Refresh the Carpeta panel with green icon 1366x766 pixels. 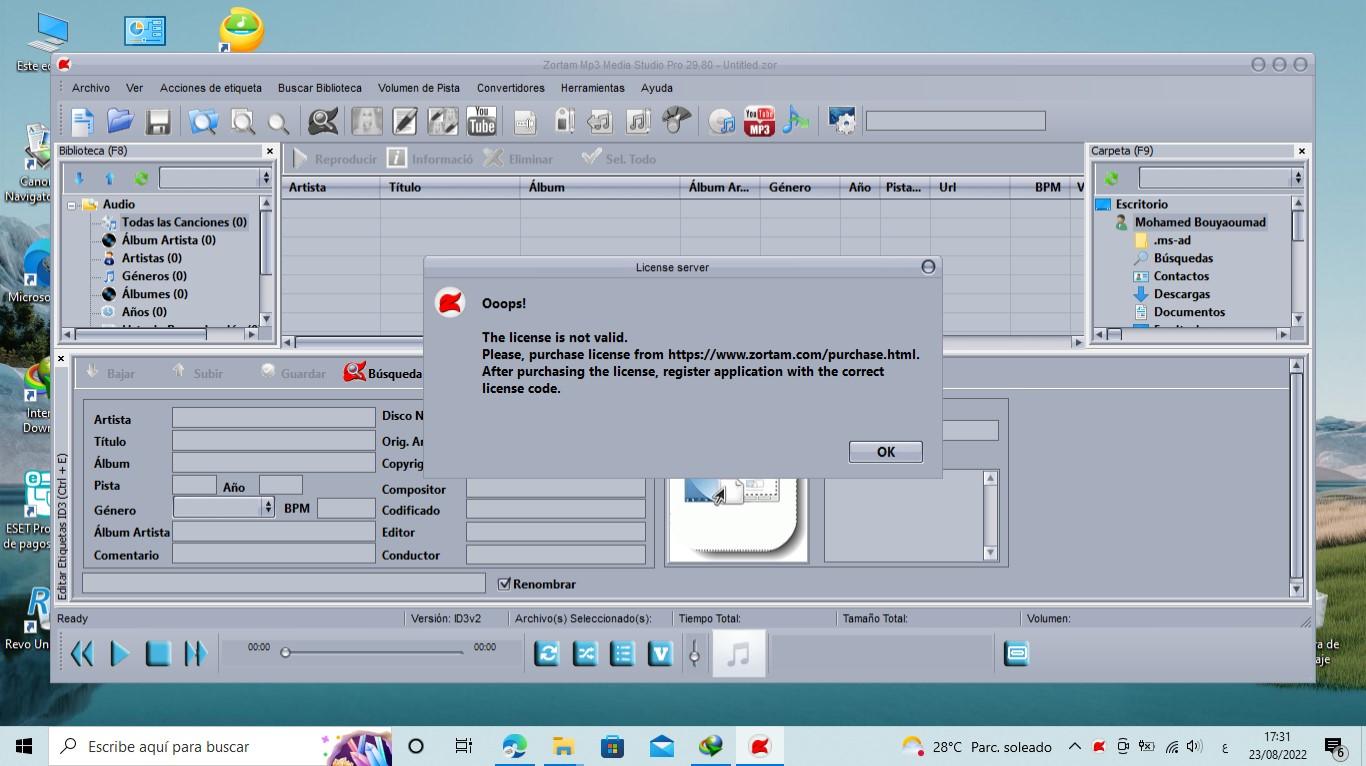(x=1111, y=178)
